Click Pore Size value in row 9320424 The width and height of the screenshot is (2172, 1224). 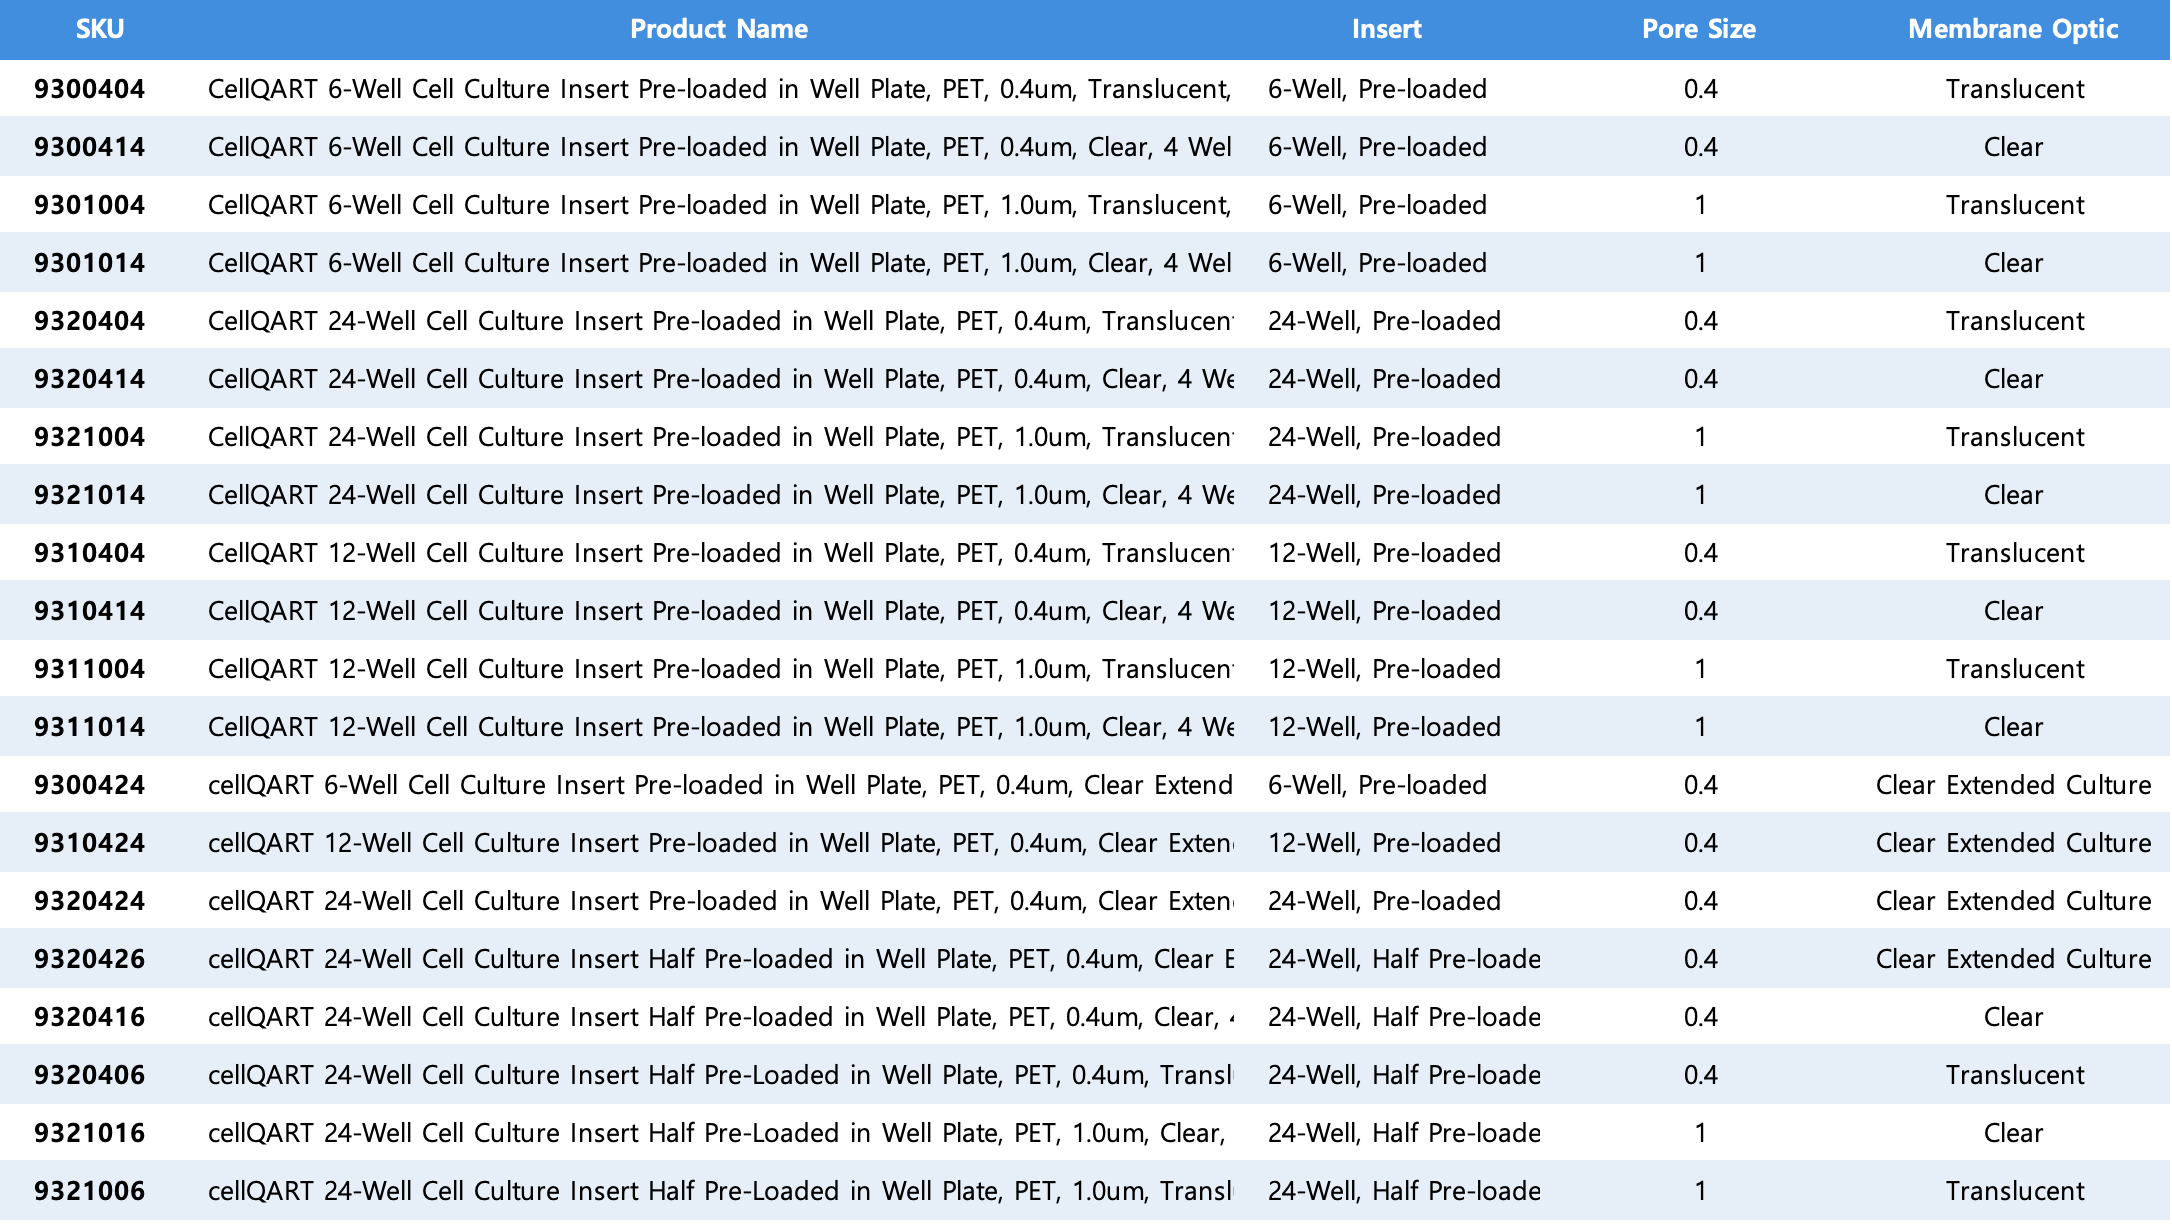click(x=1700, y=901)
